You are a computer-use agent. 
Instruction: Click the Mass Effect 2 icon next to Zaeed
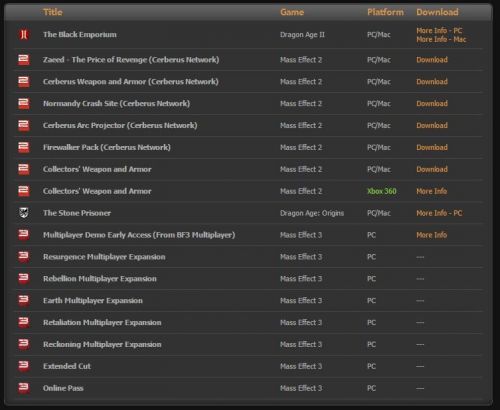(x=24, y=60)
